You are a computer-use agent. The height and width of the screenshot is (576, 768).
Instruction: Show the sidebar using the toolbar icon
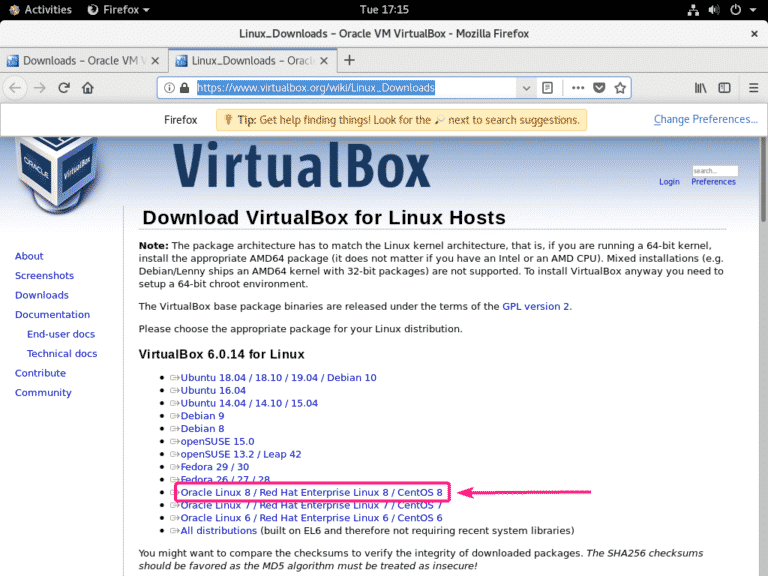coord(725,88)
